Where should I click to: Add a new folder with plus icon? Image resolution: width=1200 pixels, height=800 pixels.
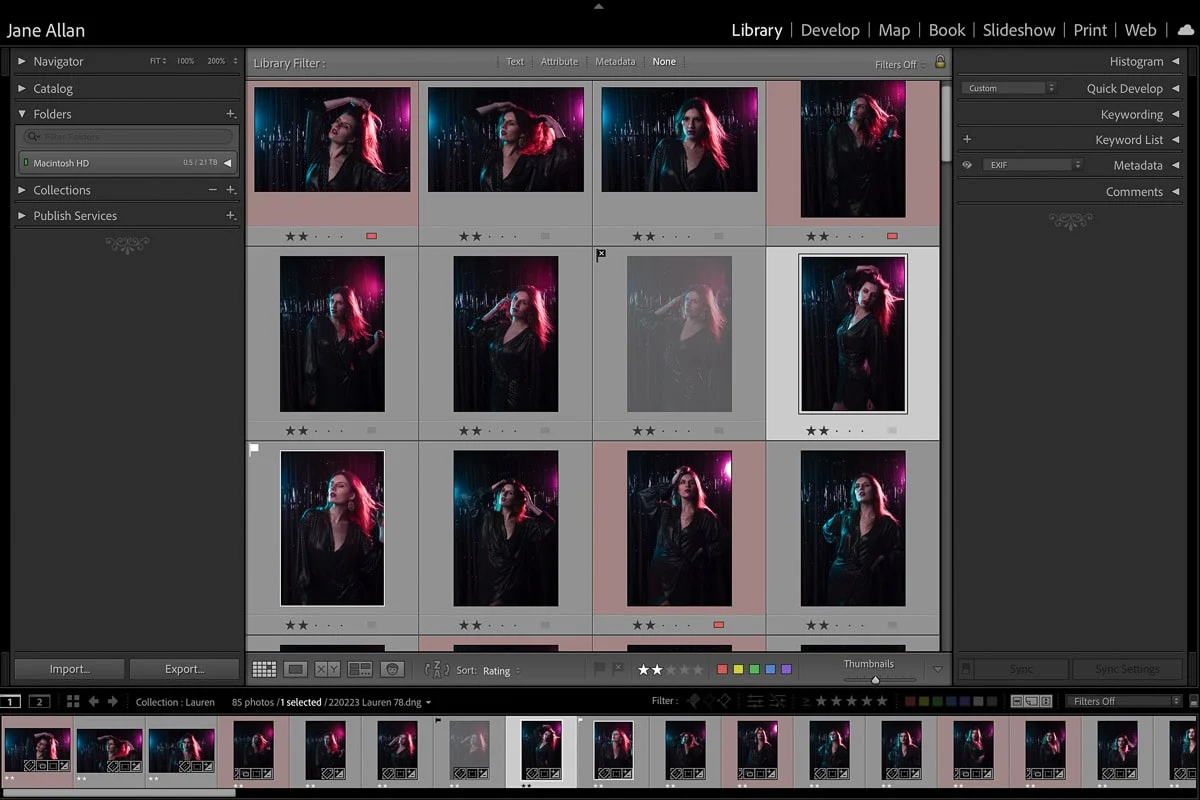pyautogui.click(x=231, y=114)
